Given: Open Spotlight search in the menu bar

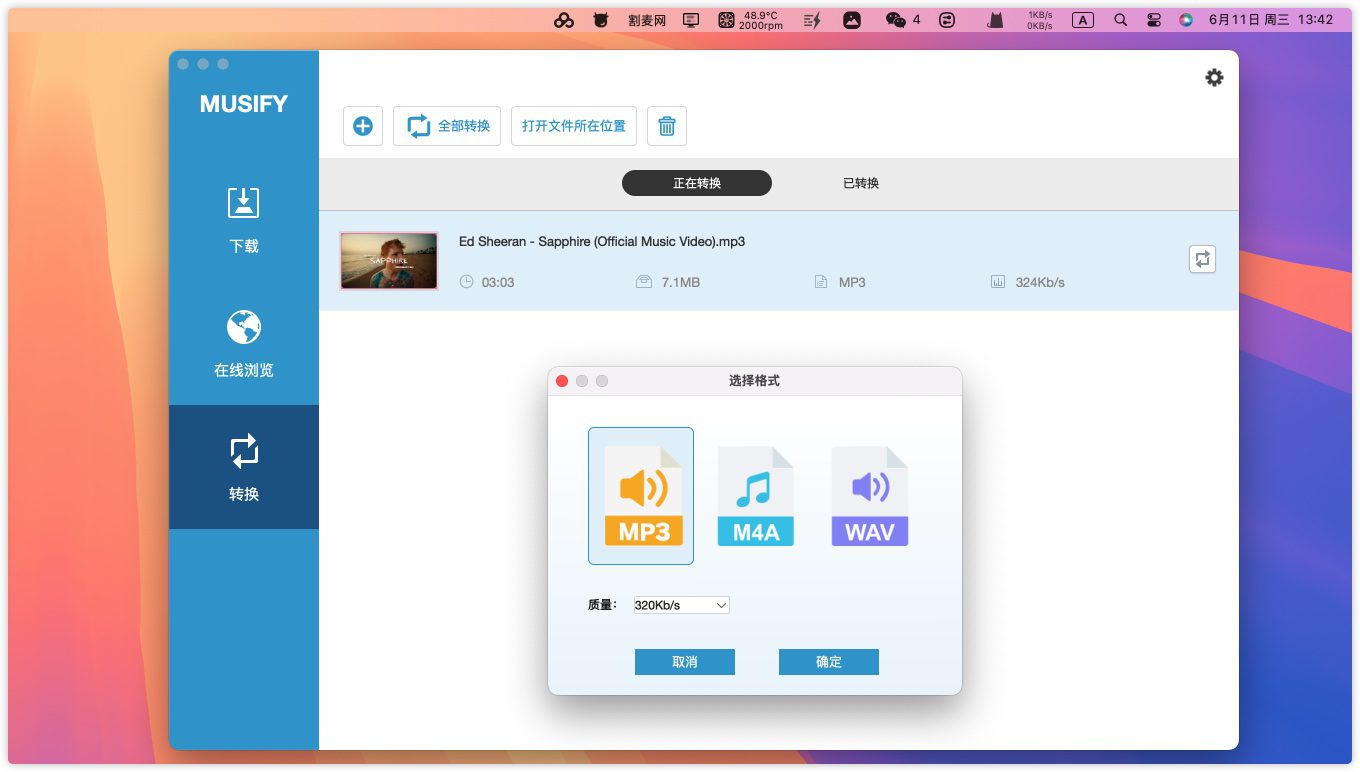Looking at the screenshot, I should 1120,19.
